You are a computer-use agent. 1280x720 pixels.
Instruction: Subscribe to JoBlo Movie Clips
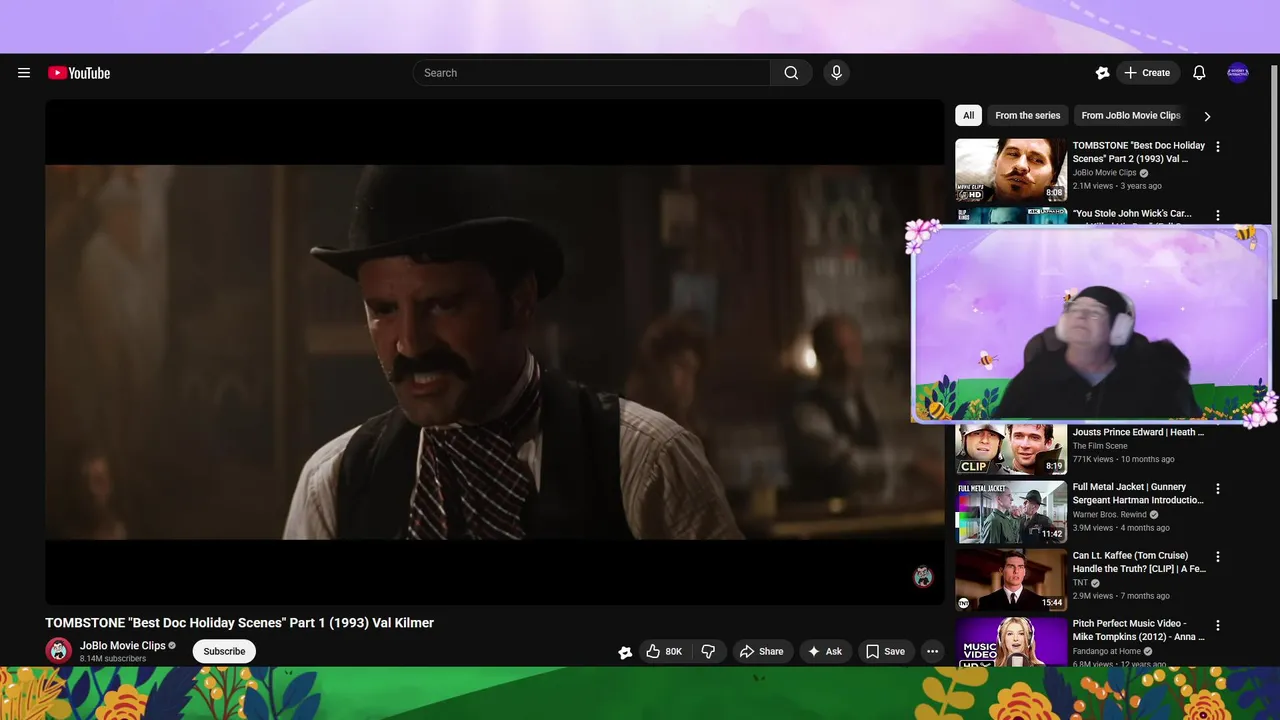coord(224,651)
